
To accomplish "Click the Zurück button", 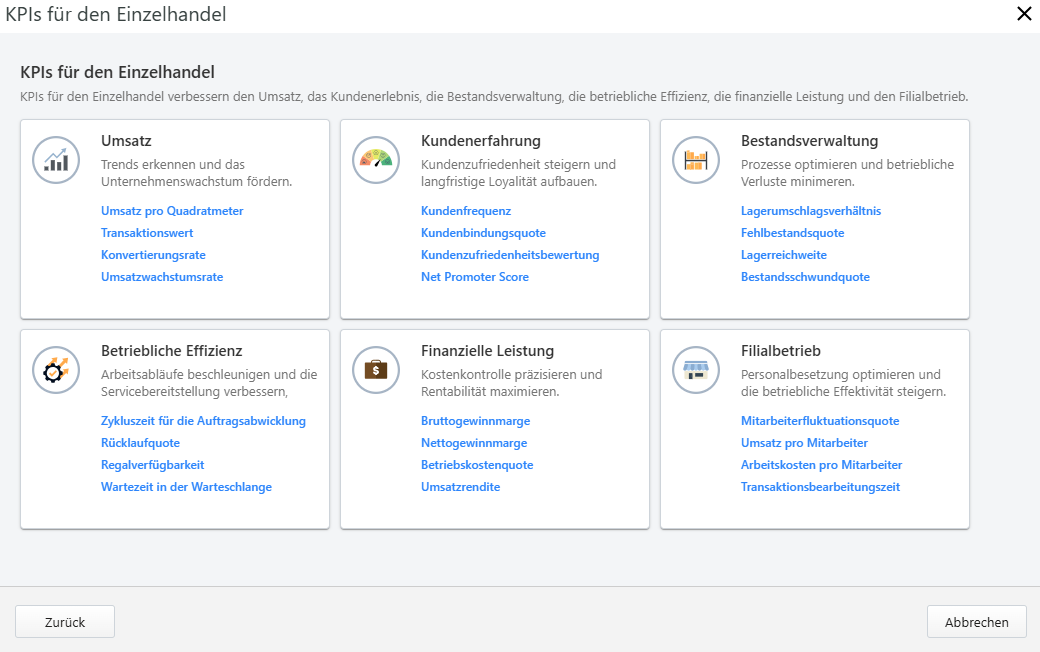I will [64, 621].
